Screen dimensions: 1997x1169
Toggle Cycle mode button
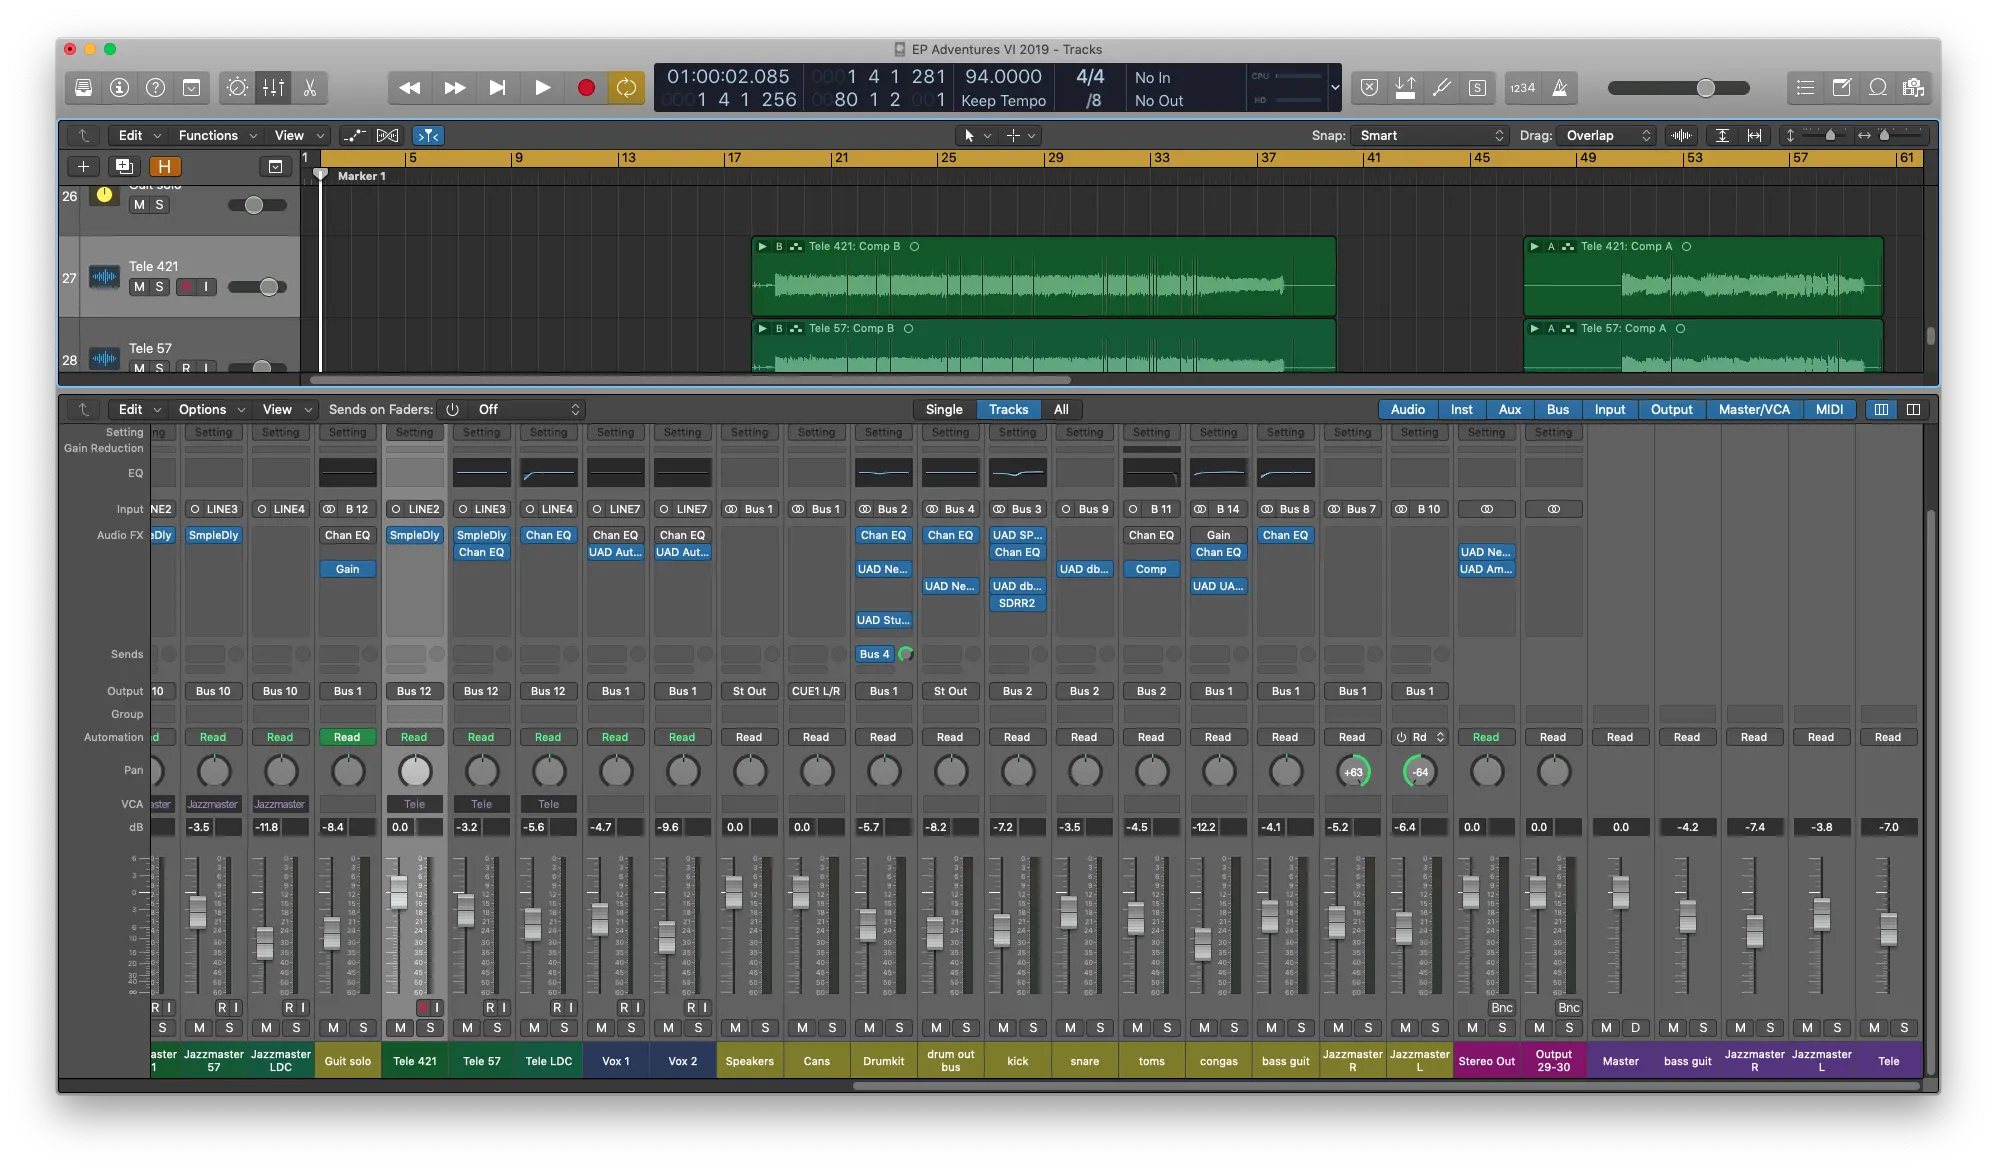[x=626, y=88]
